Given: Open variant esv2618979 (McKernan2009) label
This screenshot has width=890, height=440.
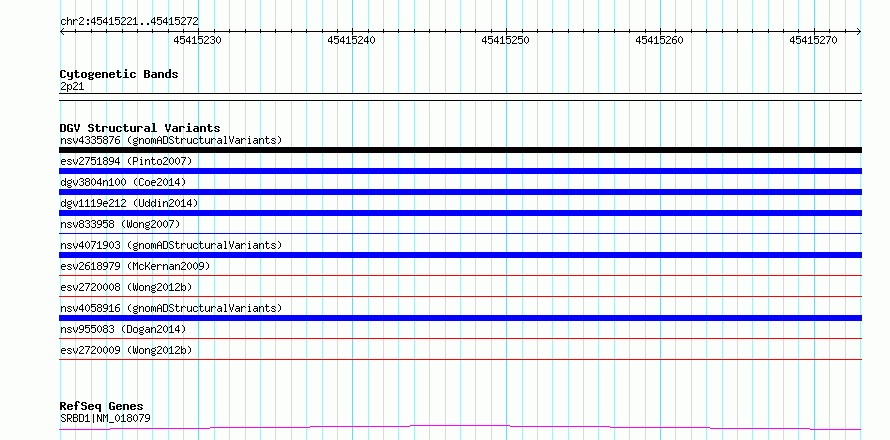Looking at the screenshot, I should pos(135,266).
